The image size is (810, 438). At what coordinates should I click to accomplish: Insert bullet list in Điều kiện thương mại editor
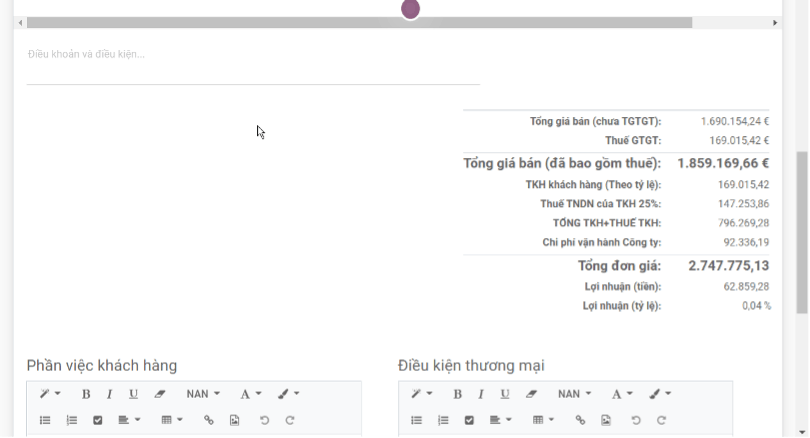(x=416, y=420)
